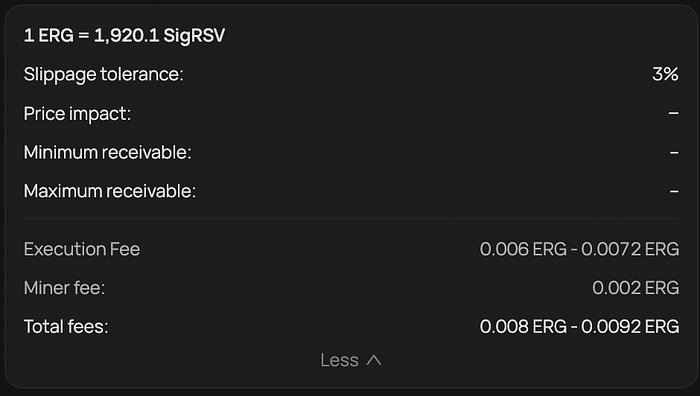The image size is (700, 396).
Task: Click the upward chevron next to Less
Action: coord(374,360)
